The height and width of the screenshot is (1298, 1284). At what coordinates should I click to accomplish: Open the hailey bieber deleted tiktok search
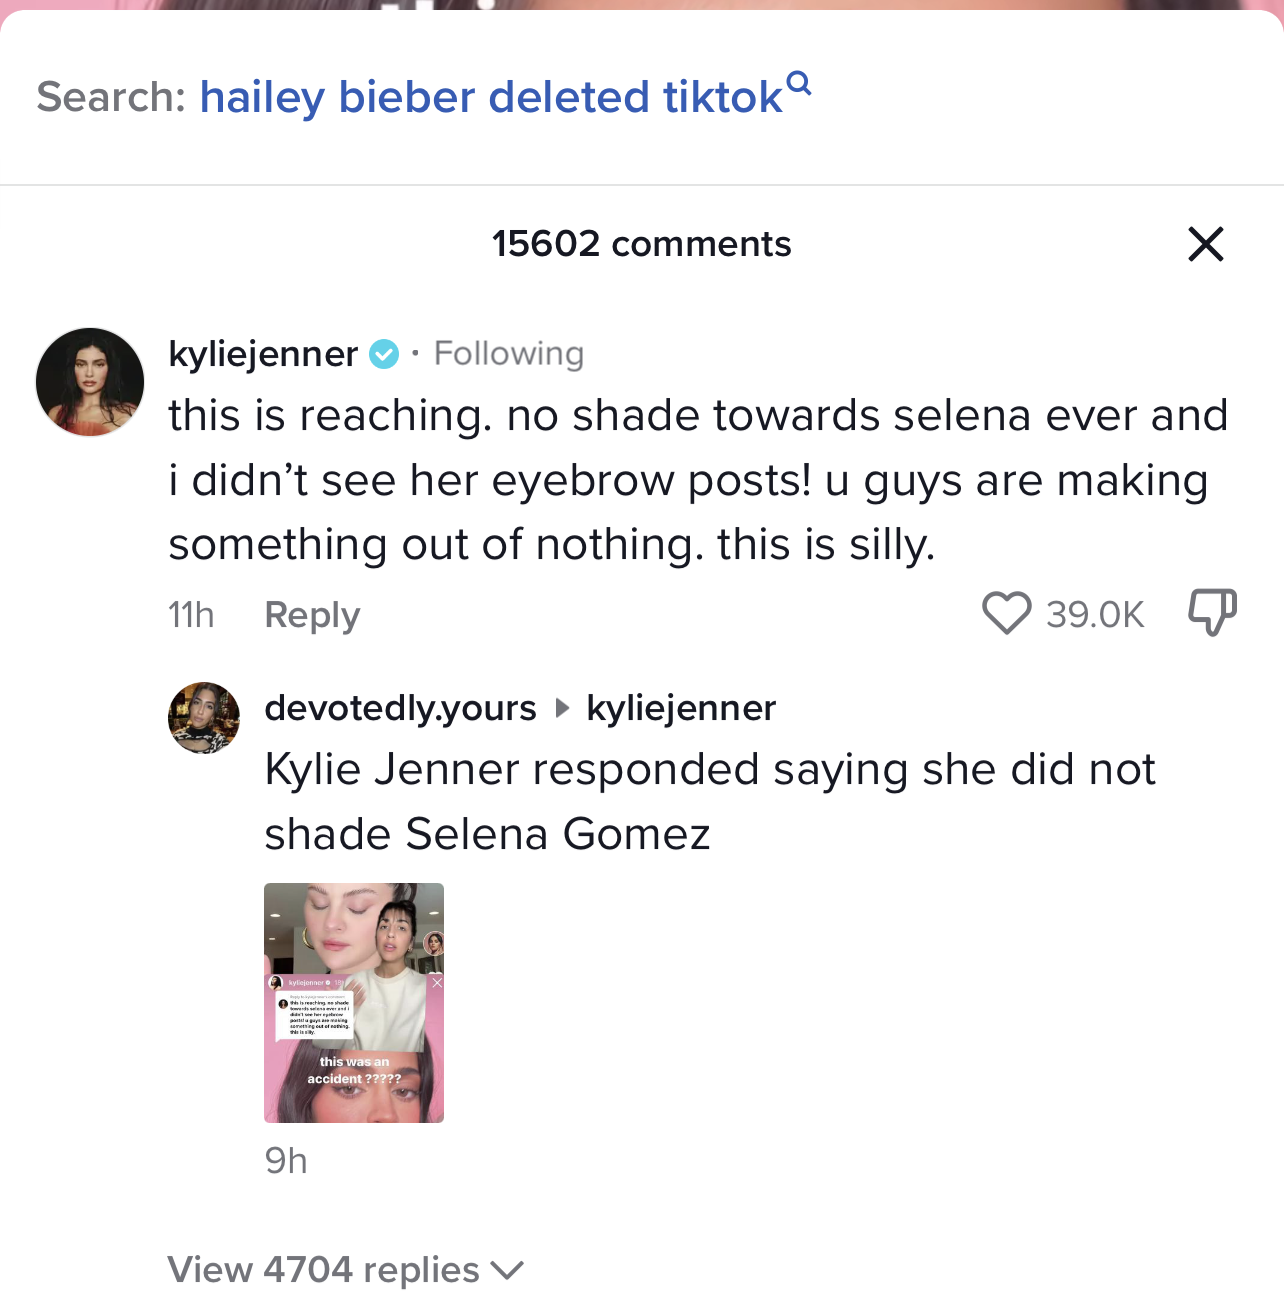pos(490,97)
